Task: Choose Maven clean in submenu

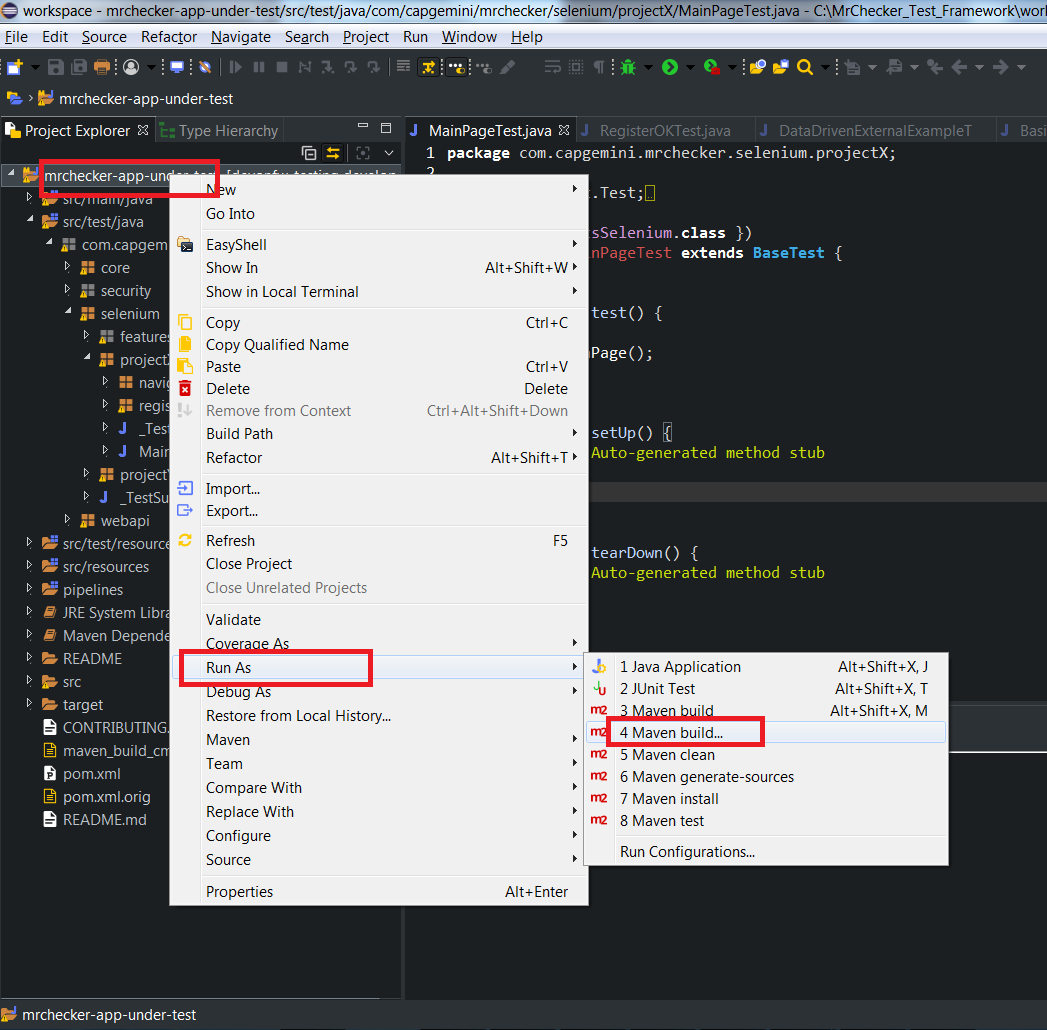Action: 667,755
